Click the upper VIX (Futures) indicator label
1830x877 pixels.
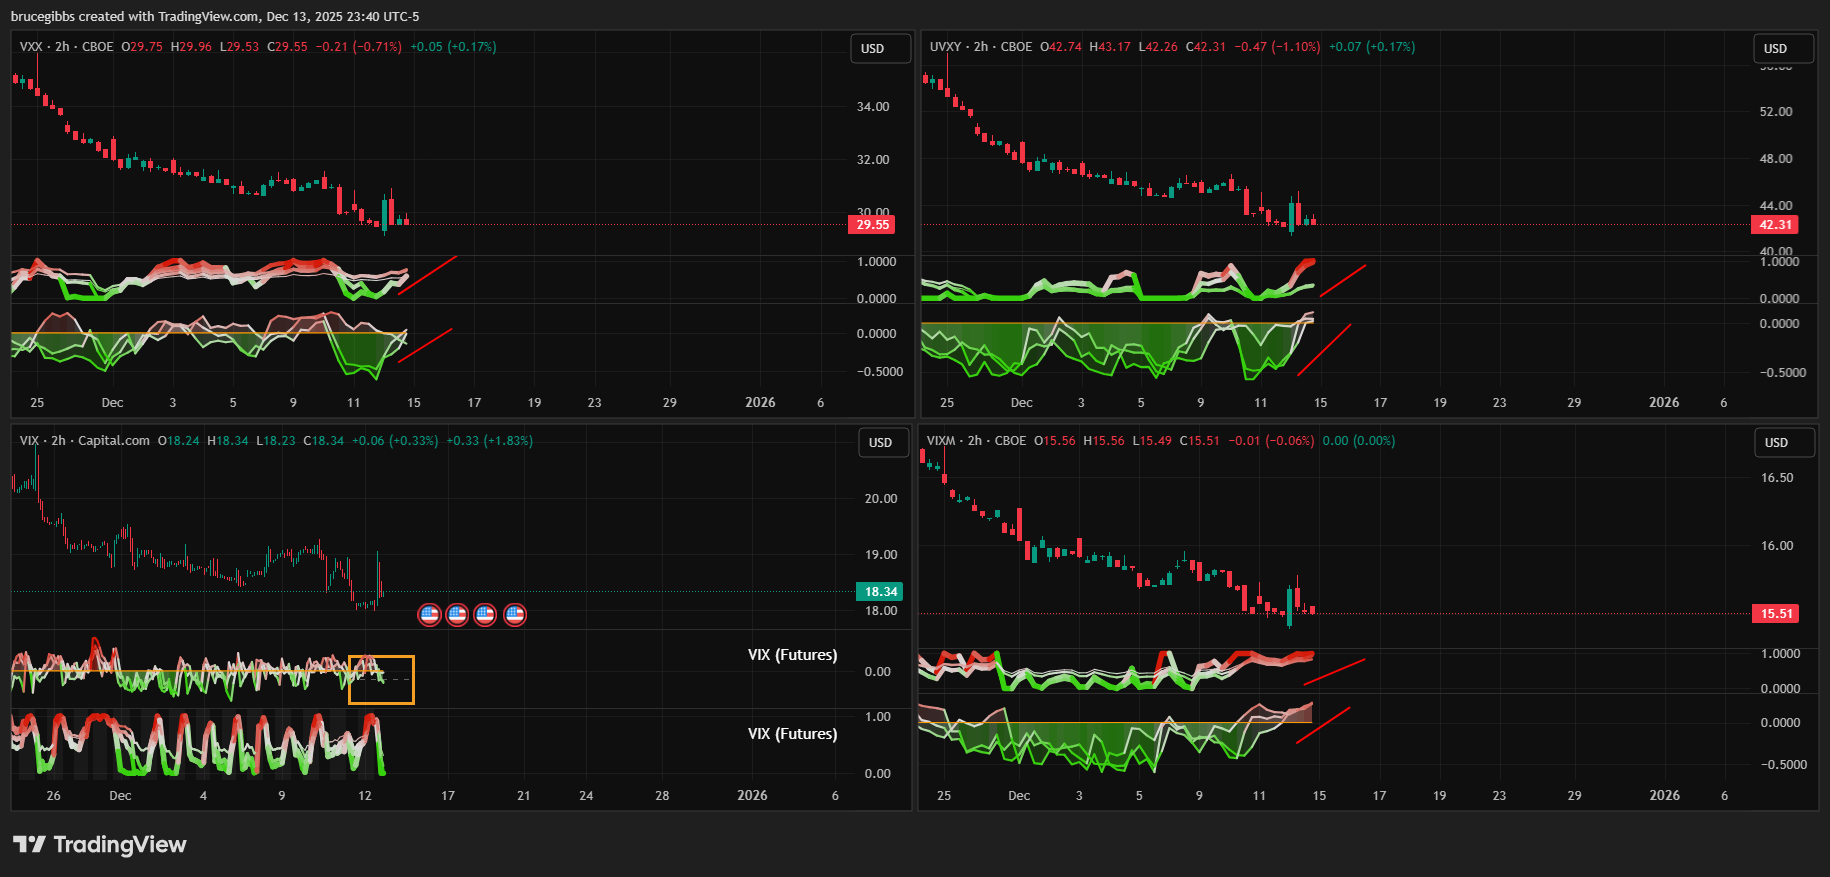[x=792, y=655]
